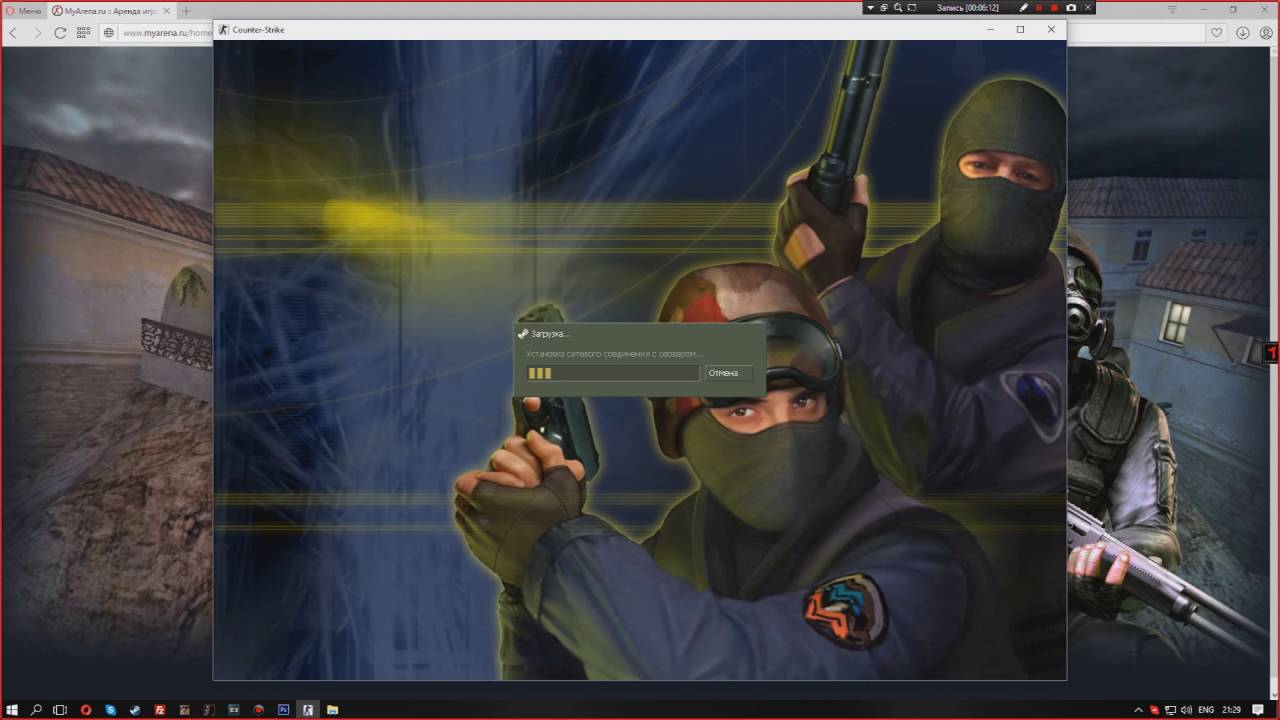Reload the browser page
The image size is (1280, 720).
(60, 32)
